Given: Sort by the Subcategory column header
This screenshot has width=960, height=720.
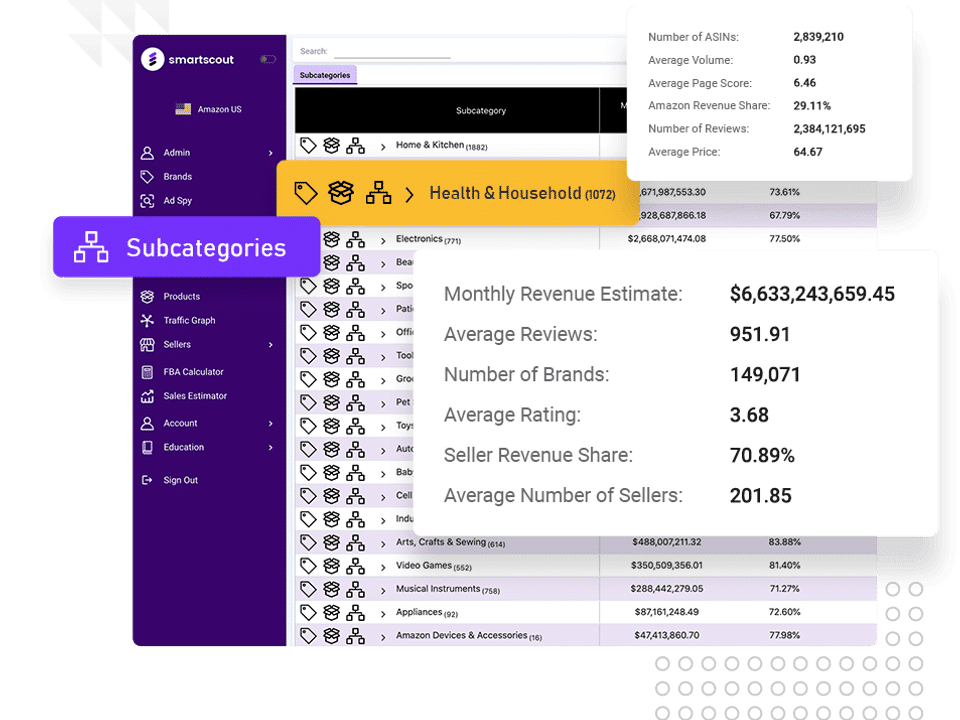Looking at the screenshot, I should point(481,110).
